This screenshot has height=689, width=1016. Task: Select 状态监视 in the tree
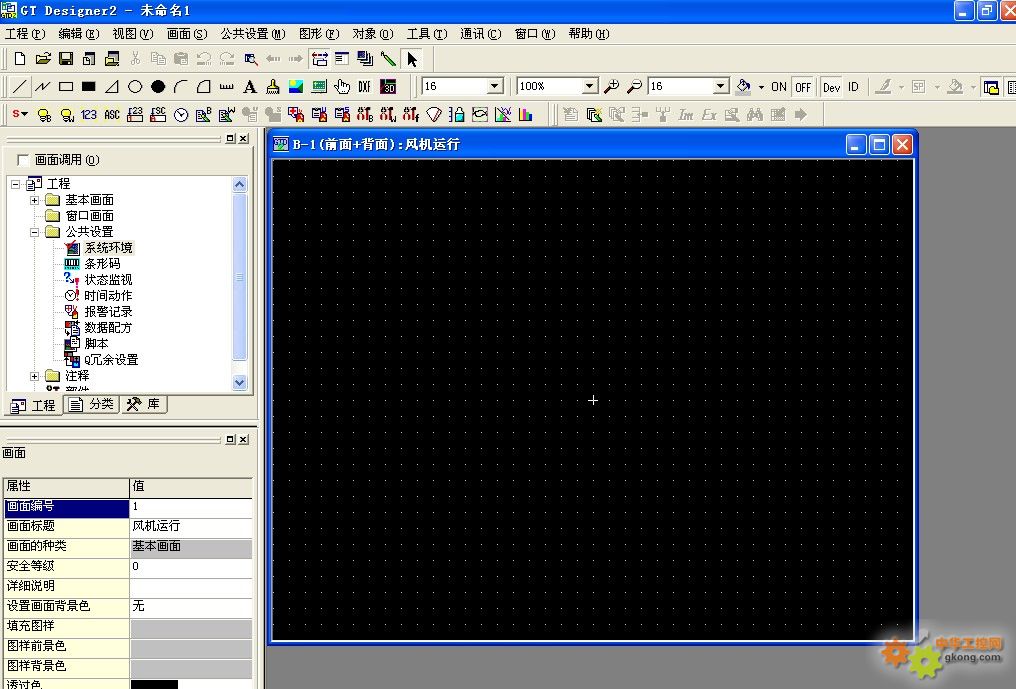108,279
